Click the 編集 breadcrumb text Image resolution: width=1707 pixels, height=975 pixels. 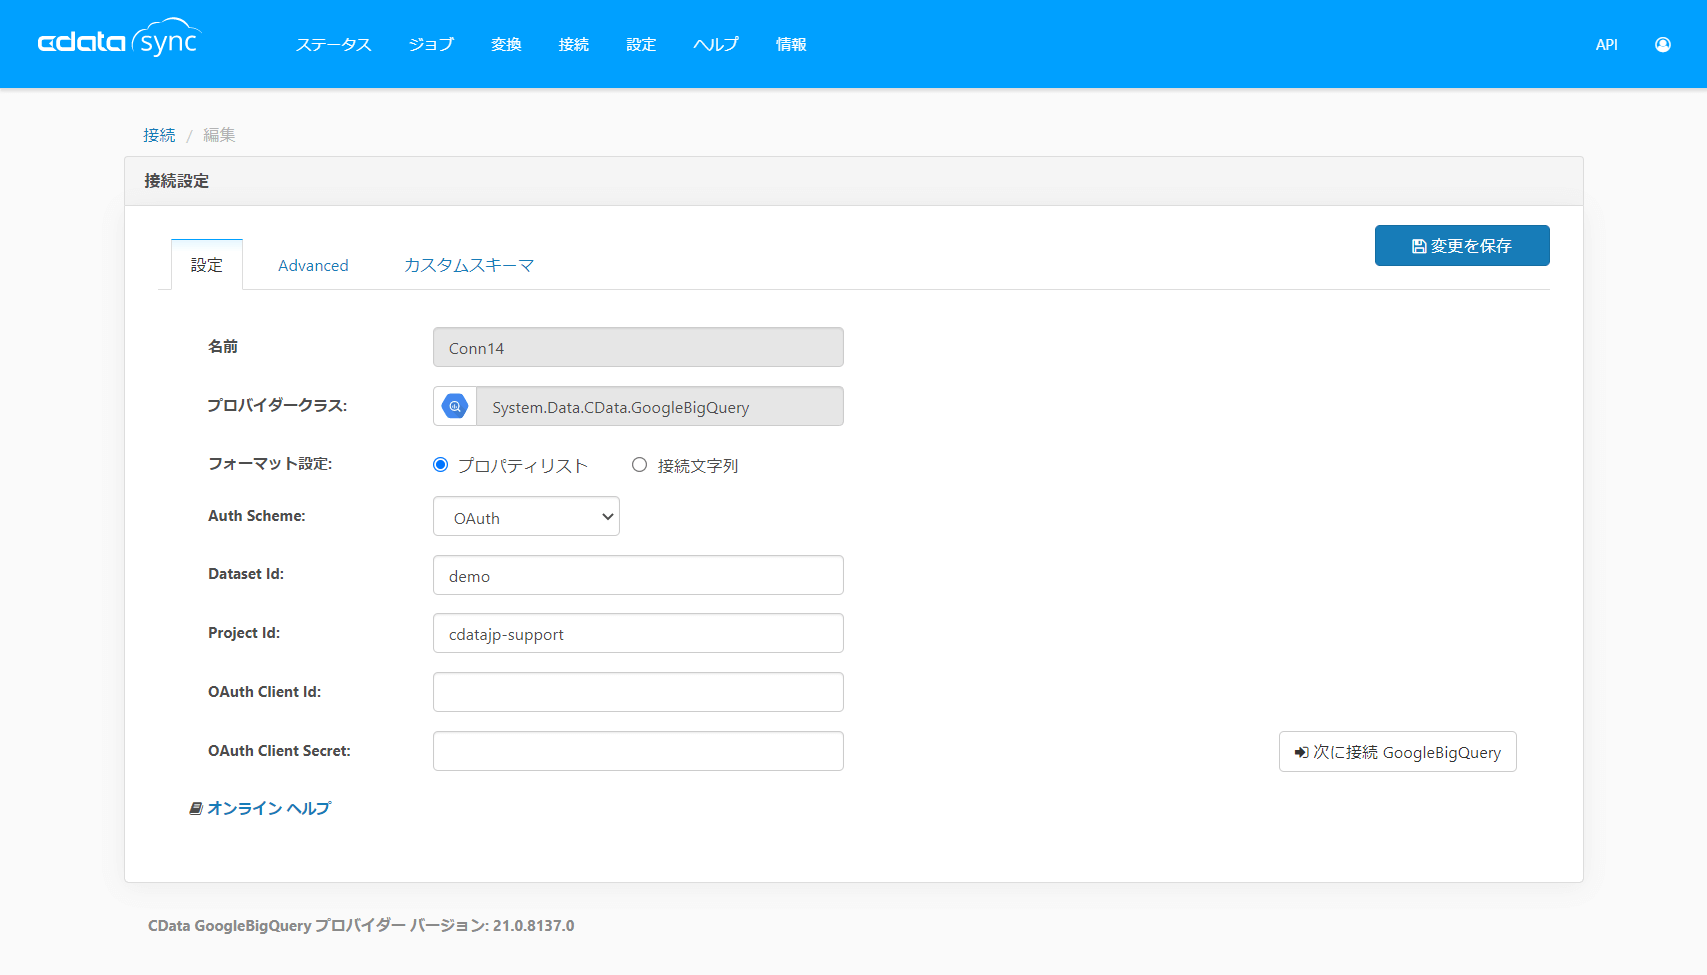(x=219, y=135)
